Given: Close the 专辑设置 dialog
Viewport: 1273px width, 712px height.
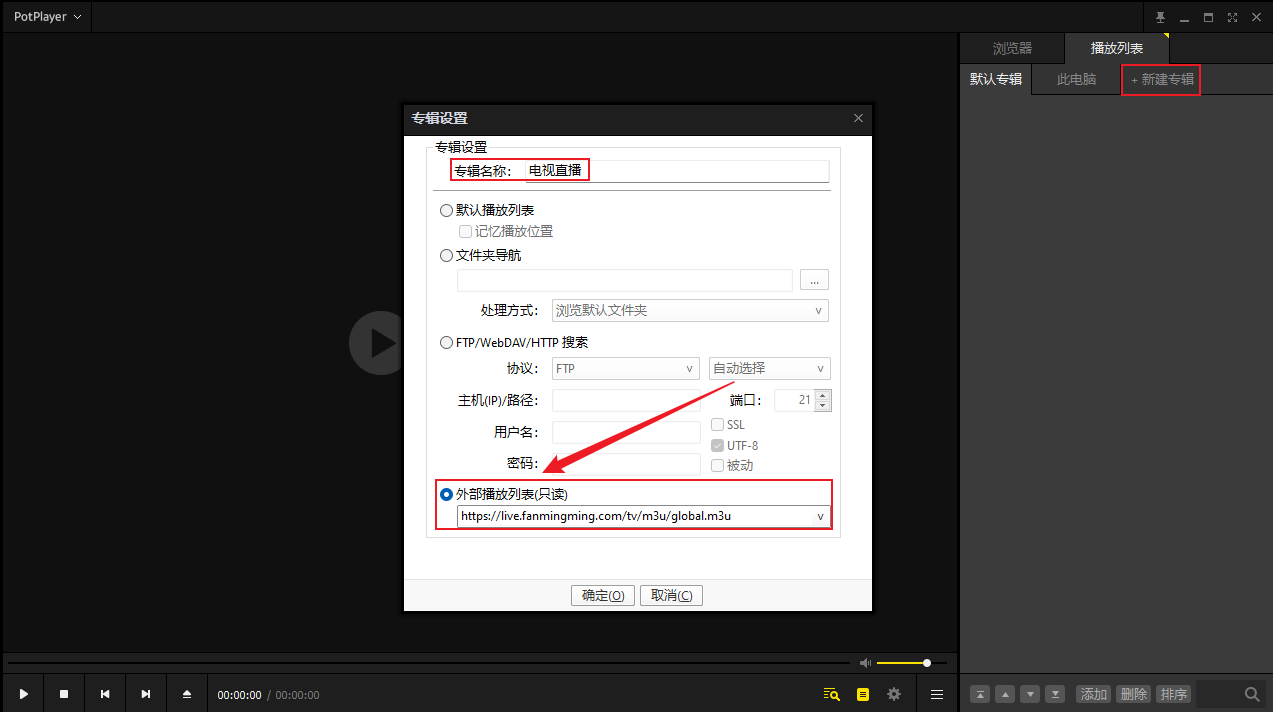Looking at the screenshot, I should pyautogui.click(x=858, y=118).
